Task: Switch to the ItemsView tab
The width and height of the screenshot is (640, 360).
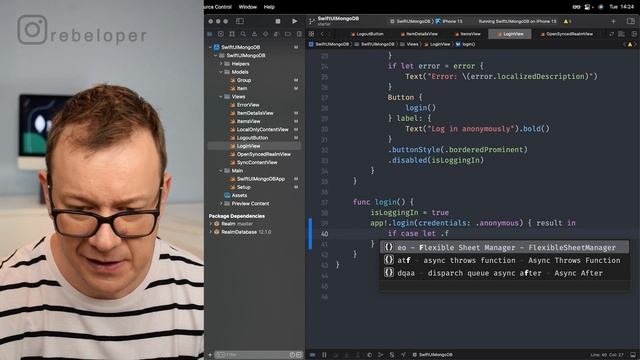Action: point(468,34)
